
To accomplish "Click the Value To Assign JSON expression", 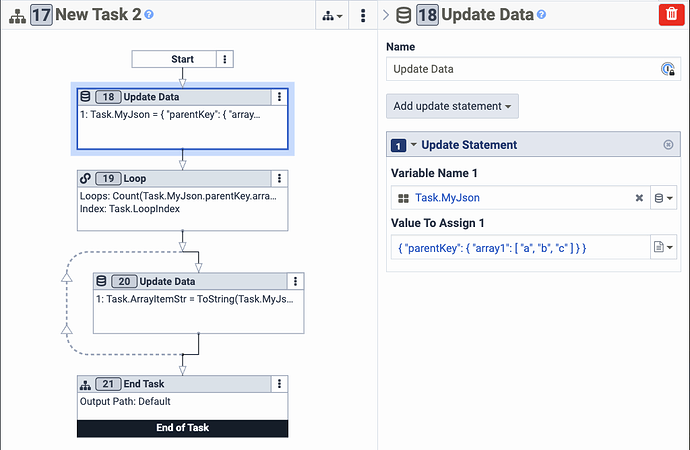I will click(492, 248).
